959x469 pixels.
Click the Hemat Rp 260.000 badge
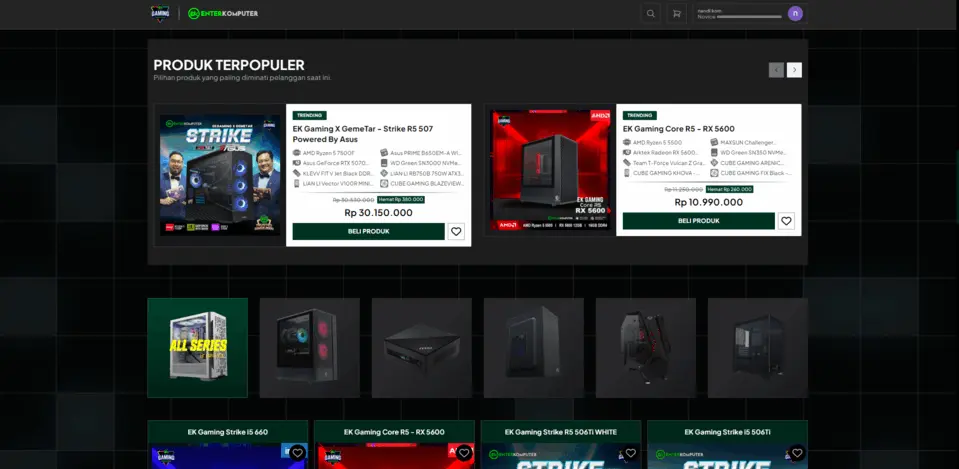pyautogui.click(x=730, y=190)
